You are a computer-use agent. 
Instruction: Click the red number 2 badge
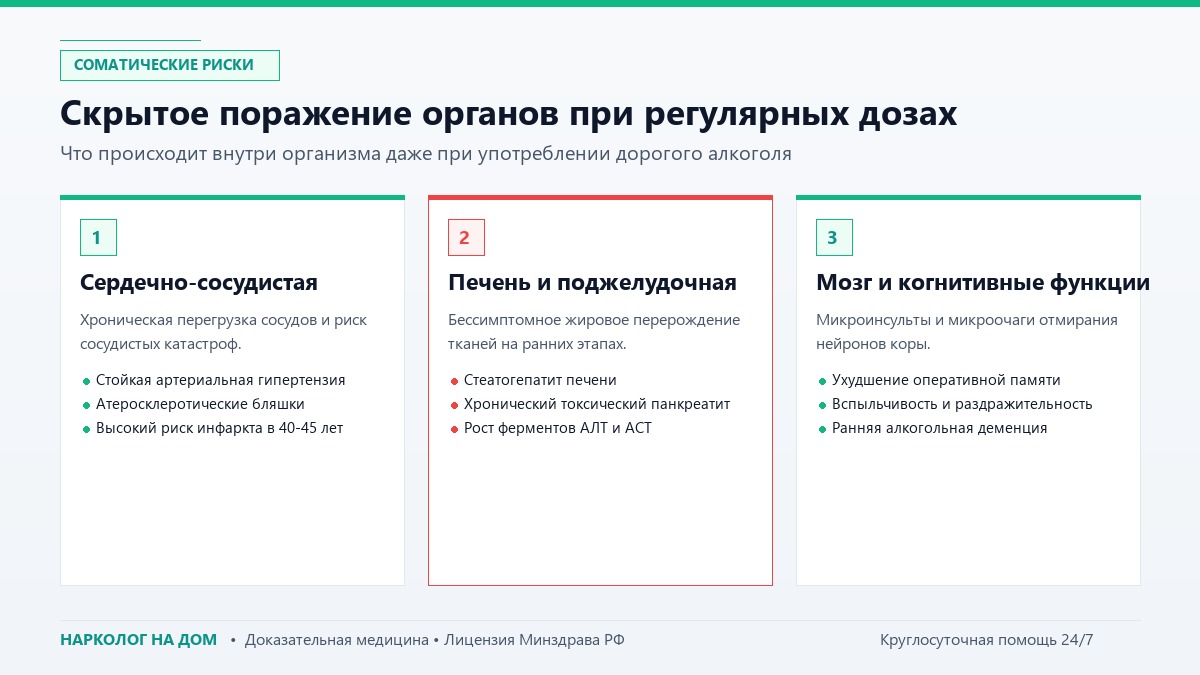(466, 237)
